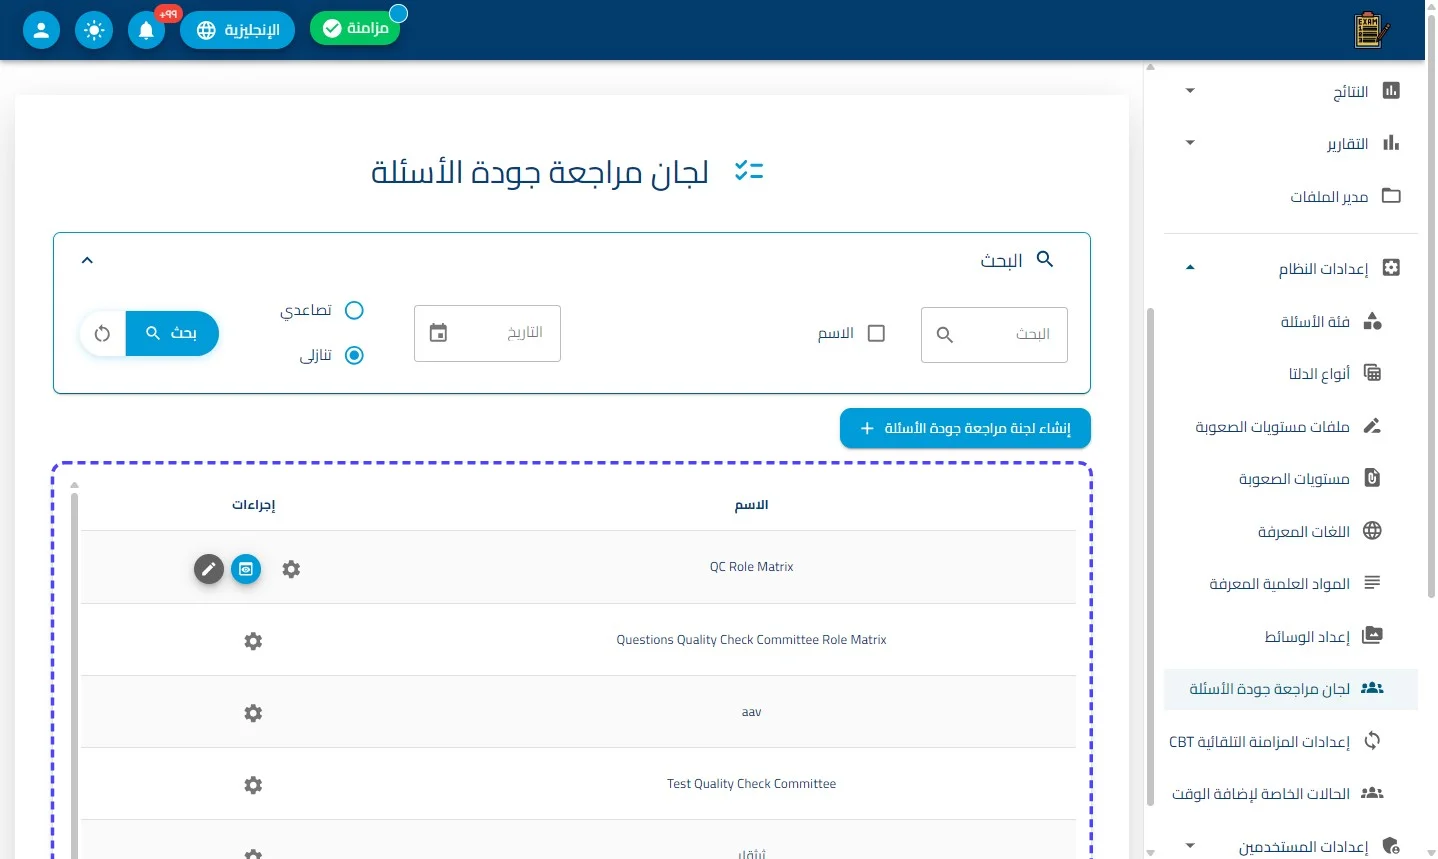
Task: View QC Role Matrix details icon
Action: [246, 569]
